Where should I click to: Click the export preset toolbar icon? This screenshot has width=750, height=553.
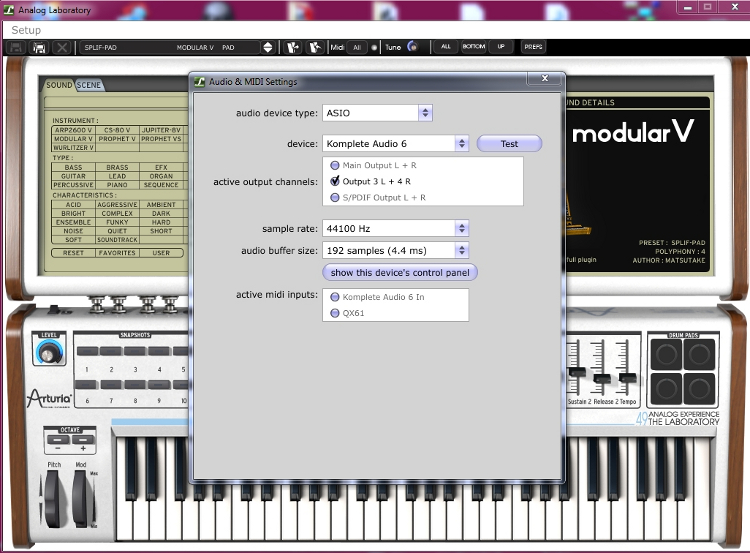(315, 47)
